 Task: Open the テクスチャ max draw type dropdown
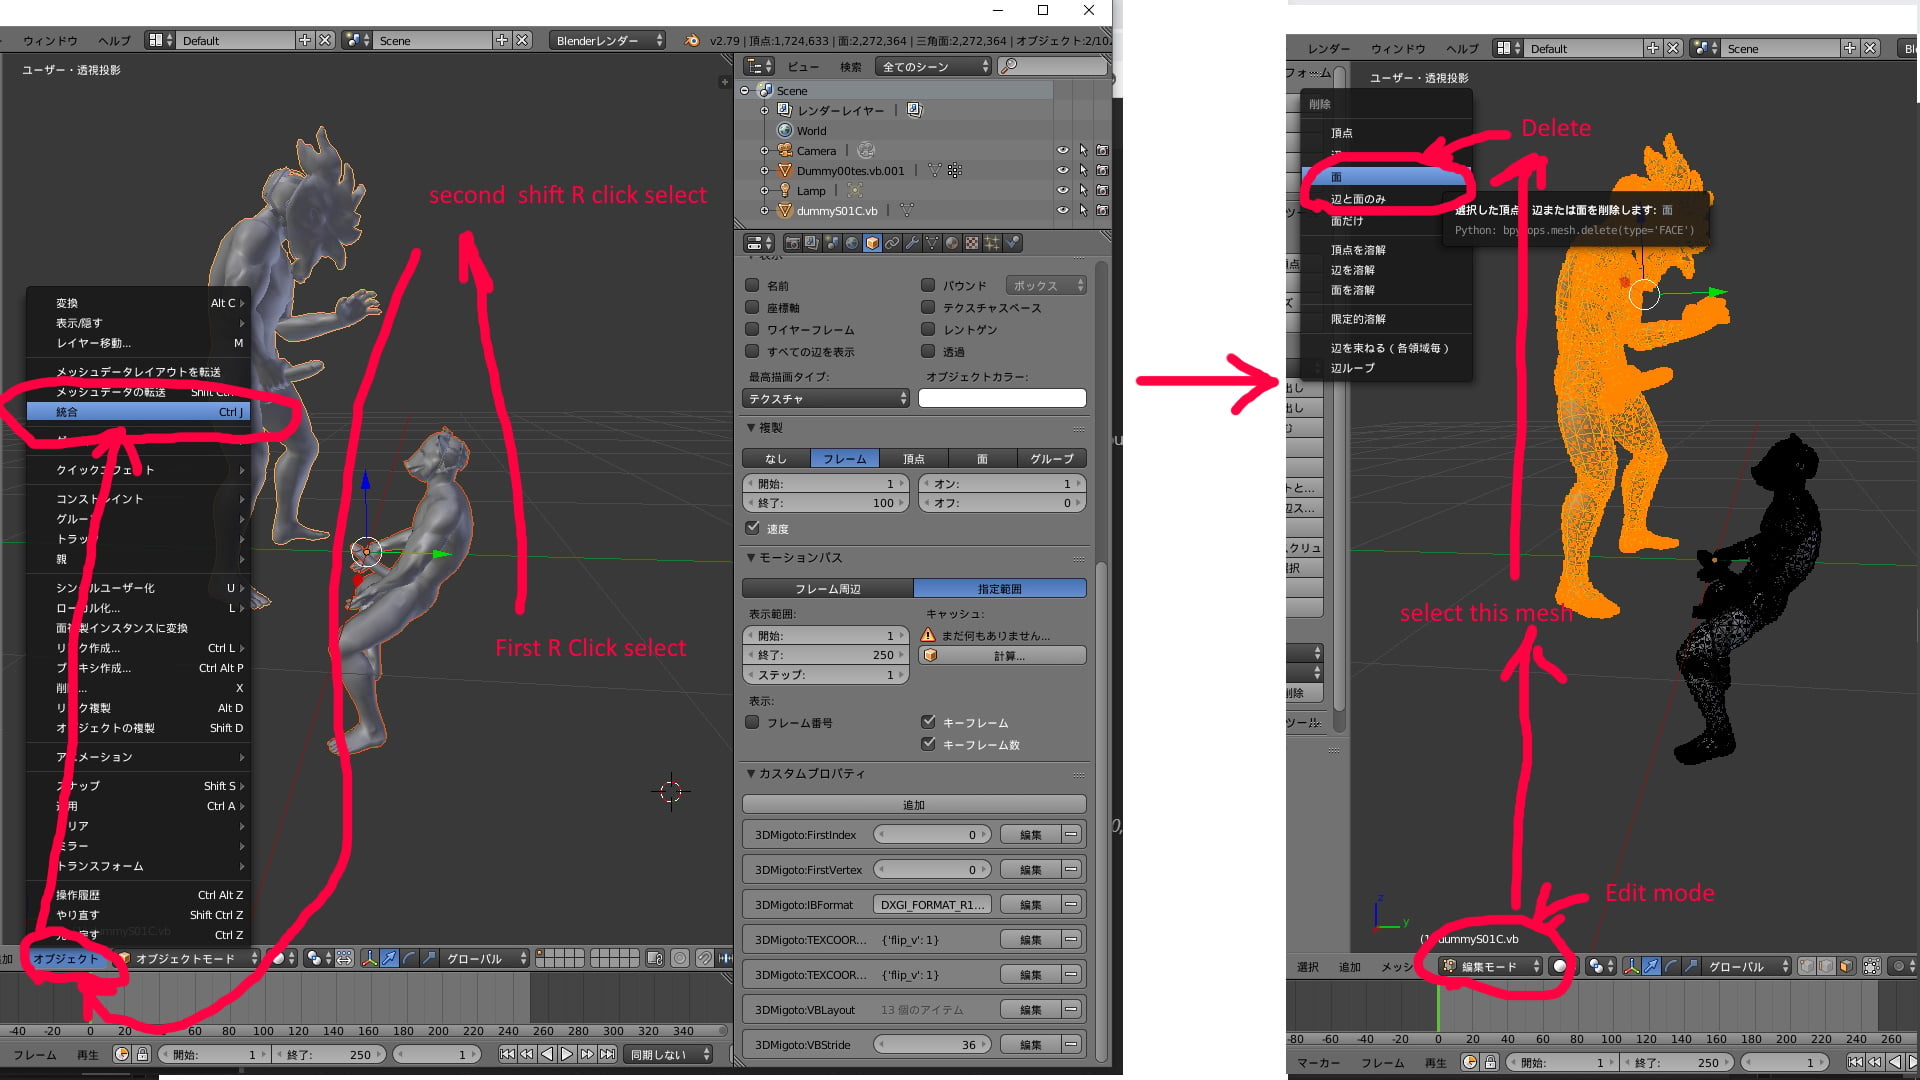pyautogui.click(x=826, y=398)
